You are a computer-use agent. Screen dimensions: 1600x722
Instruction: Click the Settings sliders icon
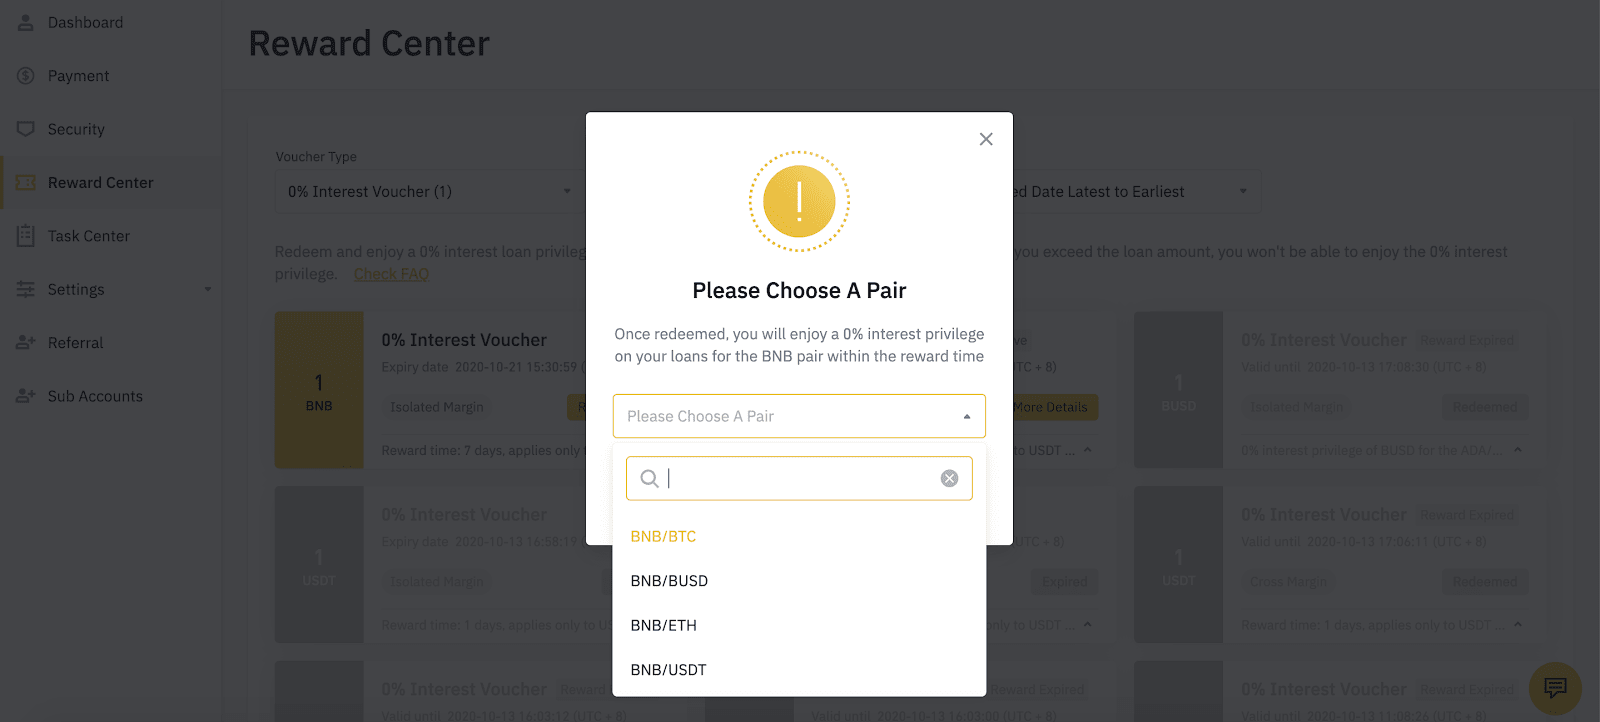coord(26,289)
